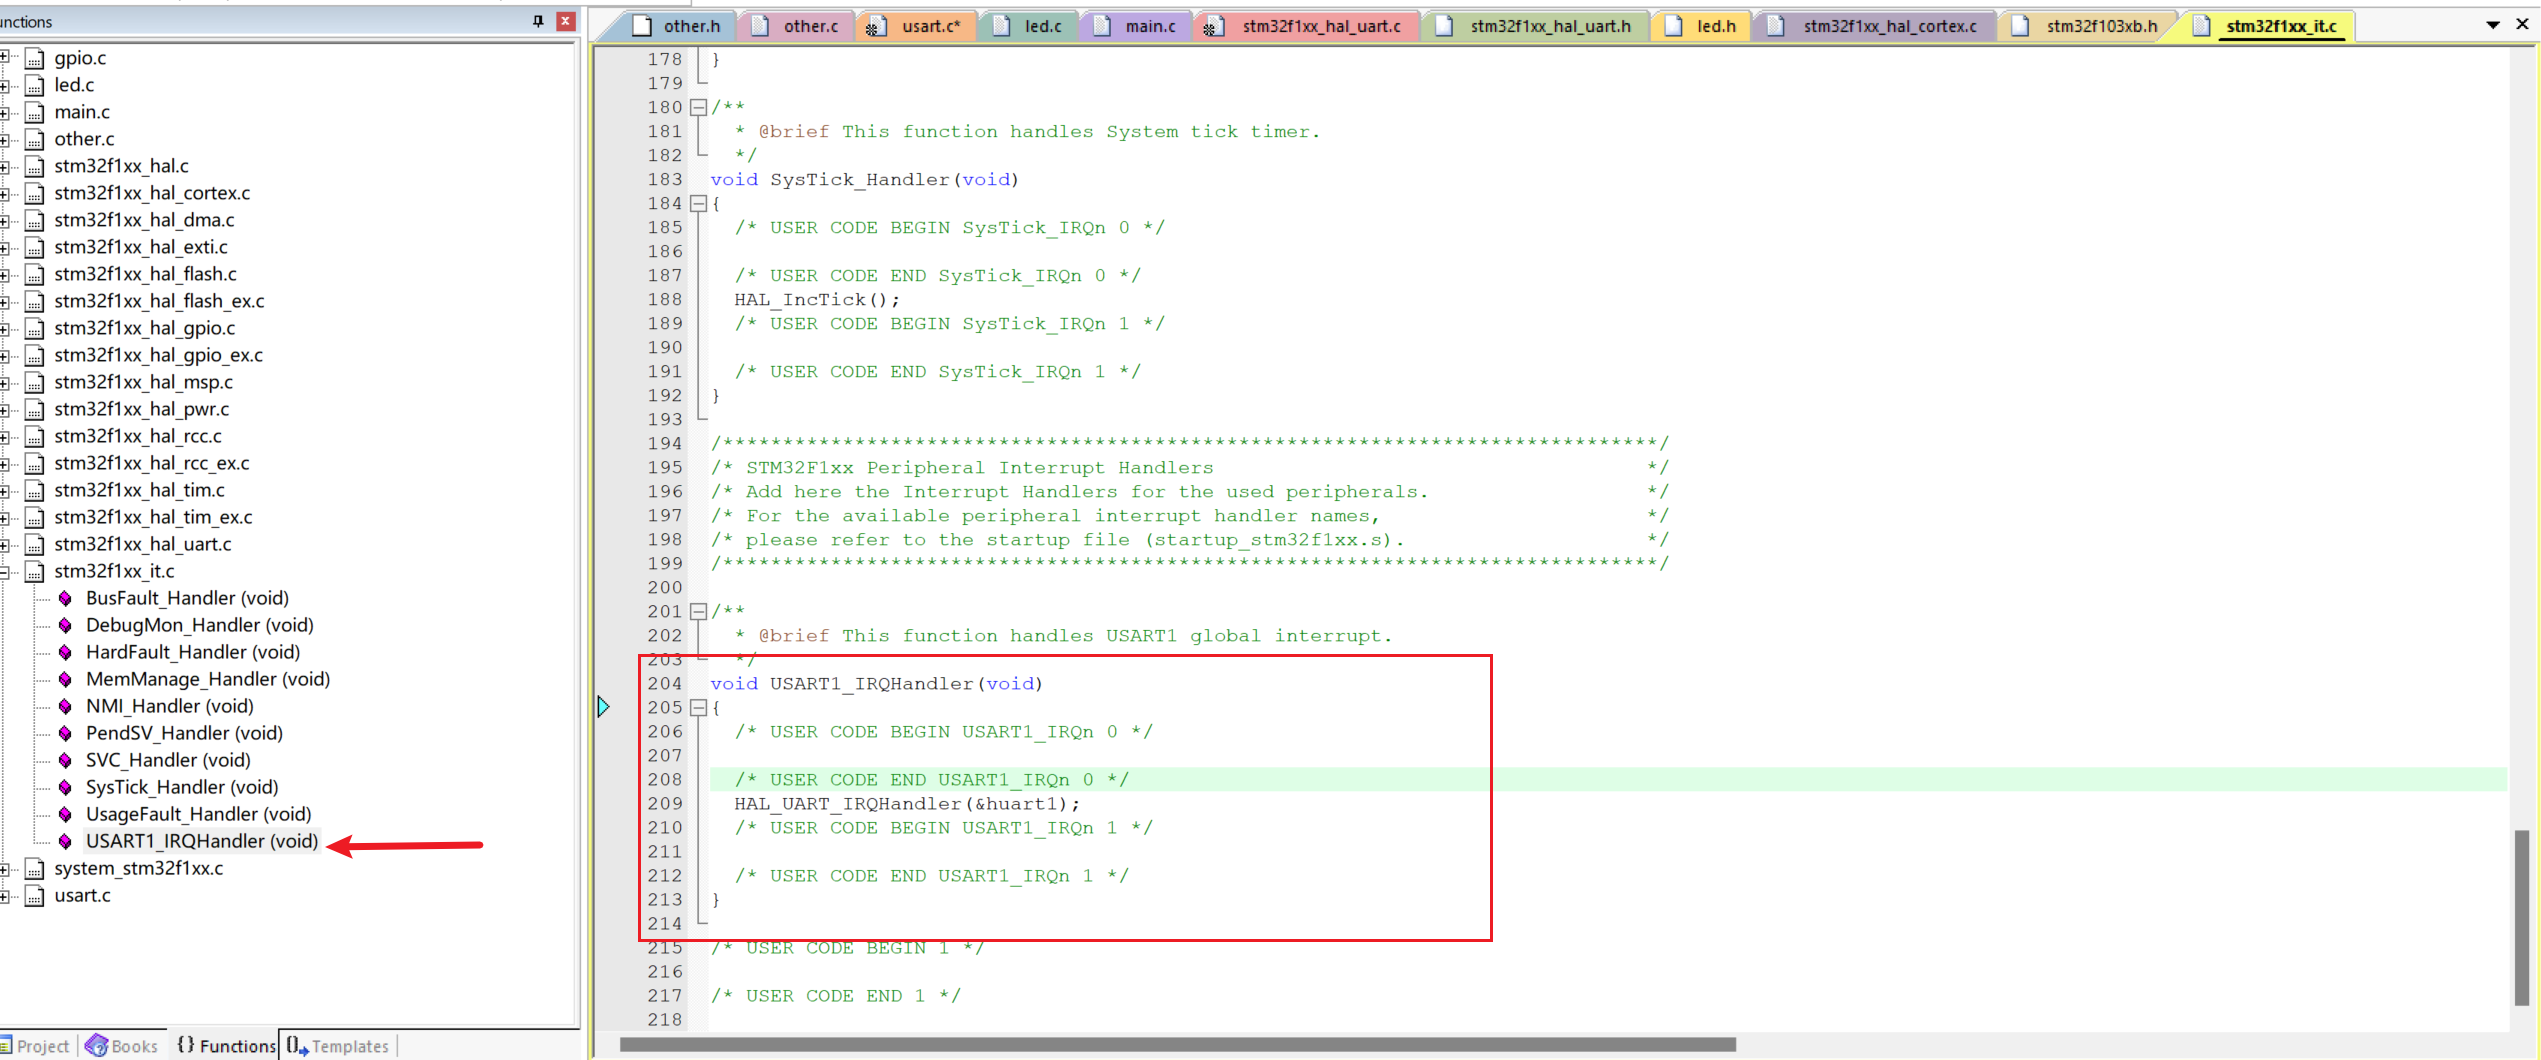Collapse comment fold at line 201
Viewport: 2541px width, 1060px height.
[x=699, y=611]
